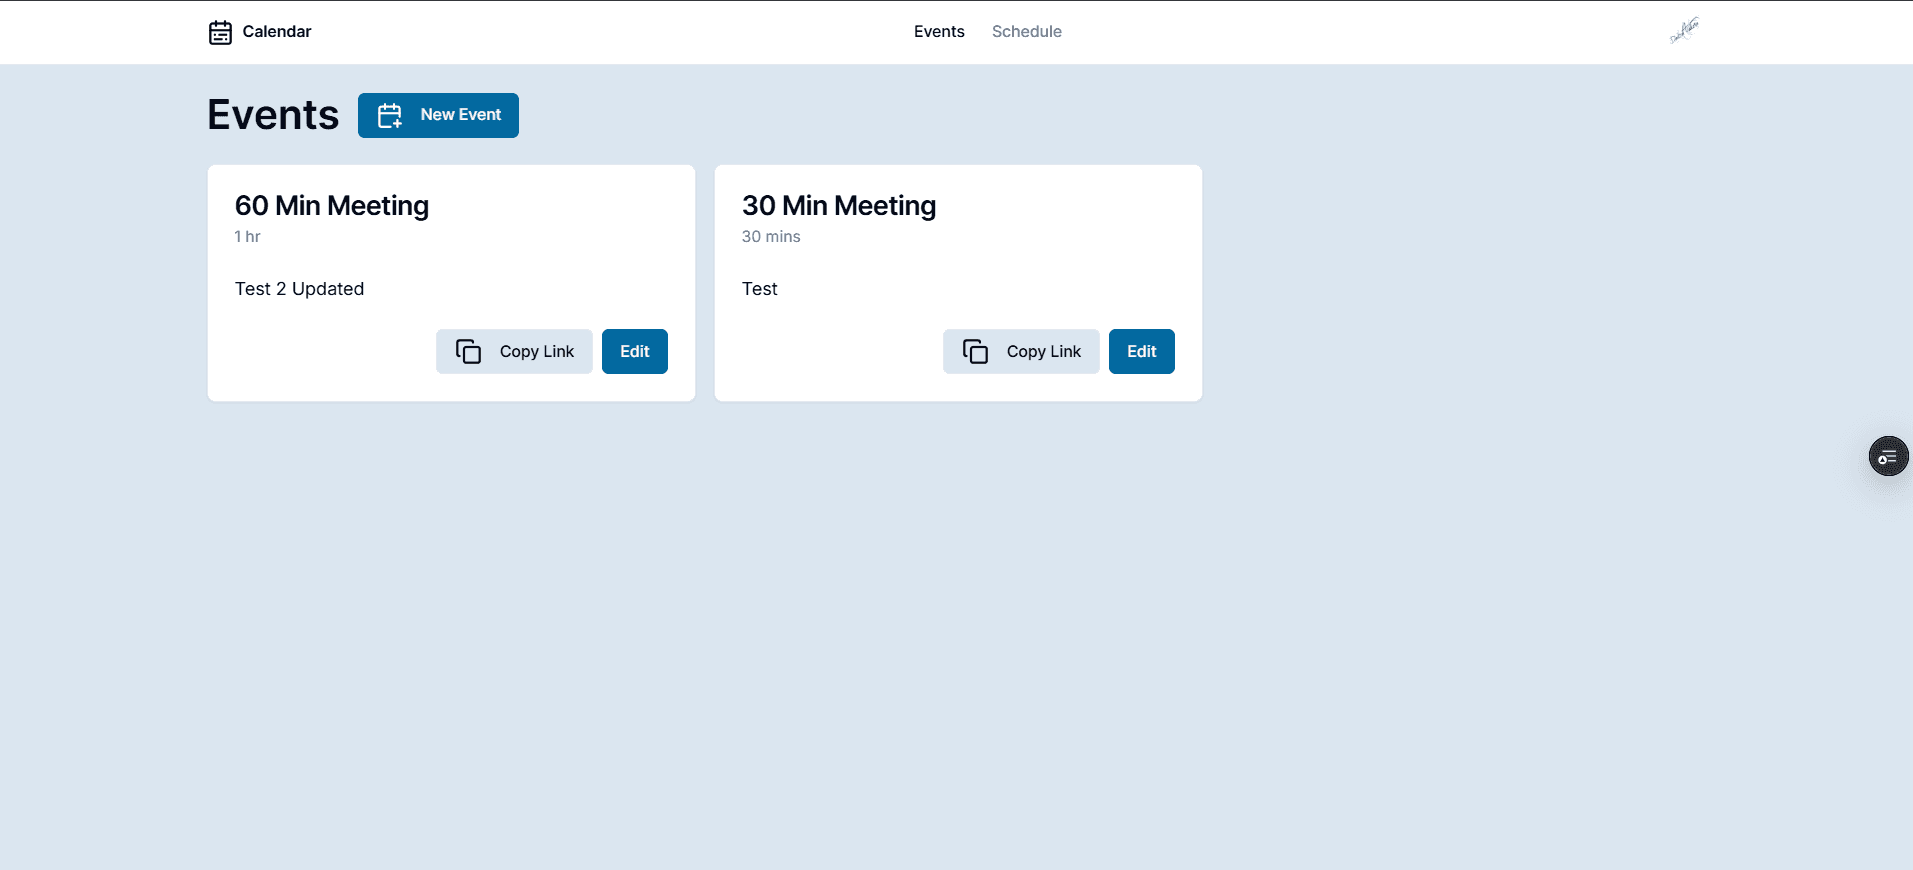Click the Events page heading
The width and height of the screenshot is (1913, 870).
(273, 115)
